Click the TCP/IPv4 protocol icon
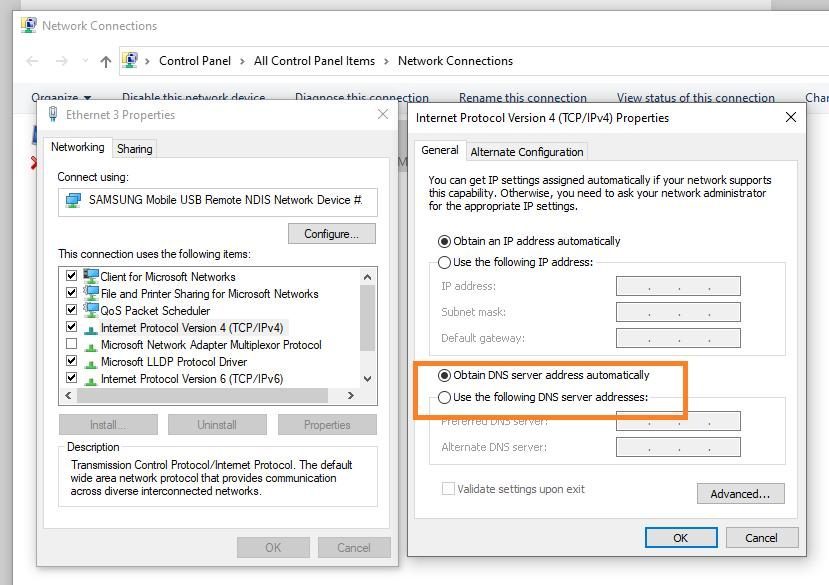Image resolution: width=829 pixels, height=585 pixels. (91, 330)
